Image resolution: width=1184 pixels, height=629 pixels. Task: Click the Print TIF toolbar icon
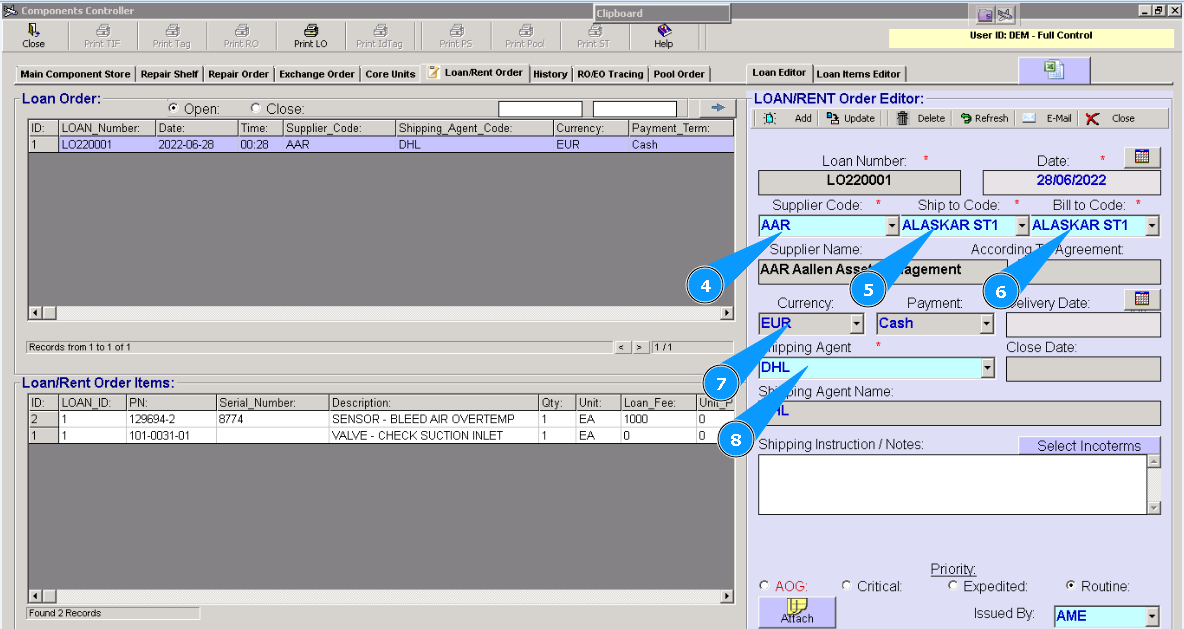click(x=102, y=35)
